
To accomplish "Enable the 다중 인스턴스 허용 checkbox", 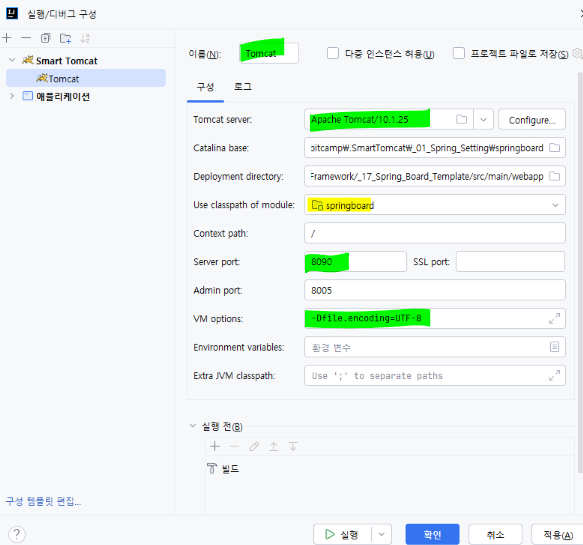I will pos(333,53).
